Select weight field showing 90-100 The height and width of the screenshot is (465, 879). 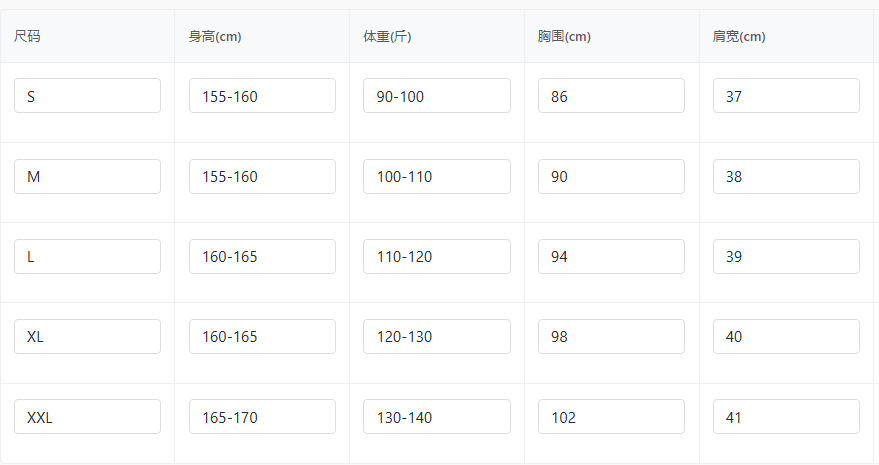437,96
